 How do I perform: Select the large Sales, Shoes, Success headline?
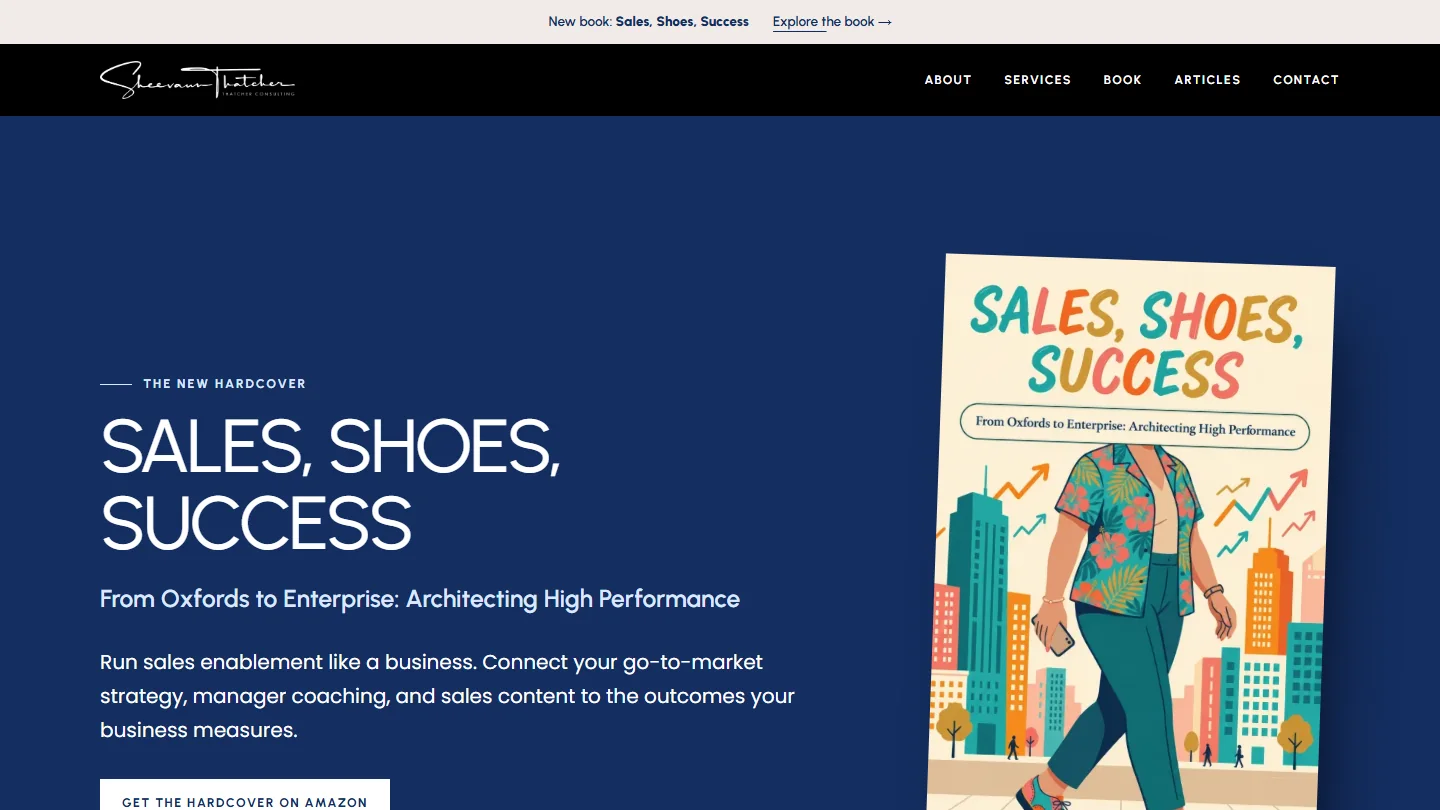point(331,484)
